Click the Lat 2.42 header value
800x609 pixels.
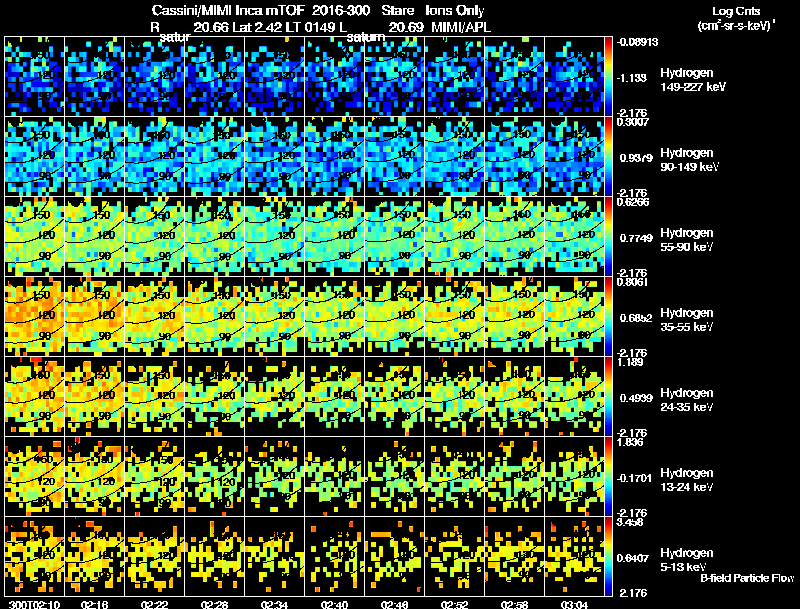(257, 27)
